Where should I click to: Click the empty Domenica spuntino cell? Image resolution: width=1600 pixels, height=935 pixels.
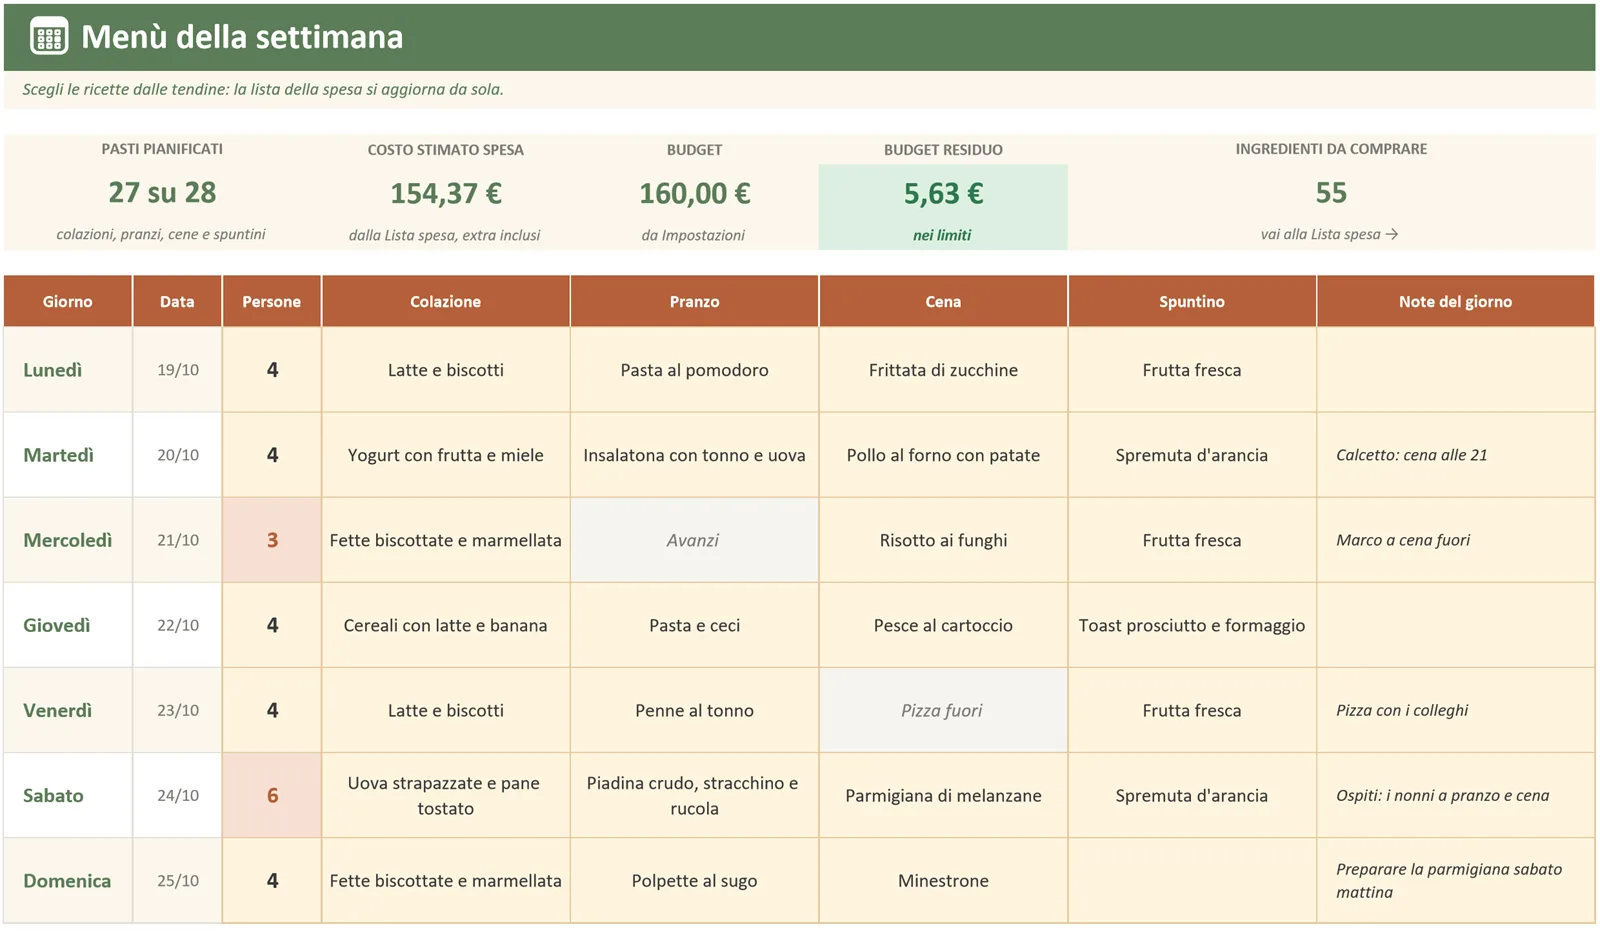coord(1192,881)
